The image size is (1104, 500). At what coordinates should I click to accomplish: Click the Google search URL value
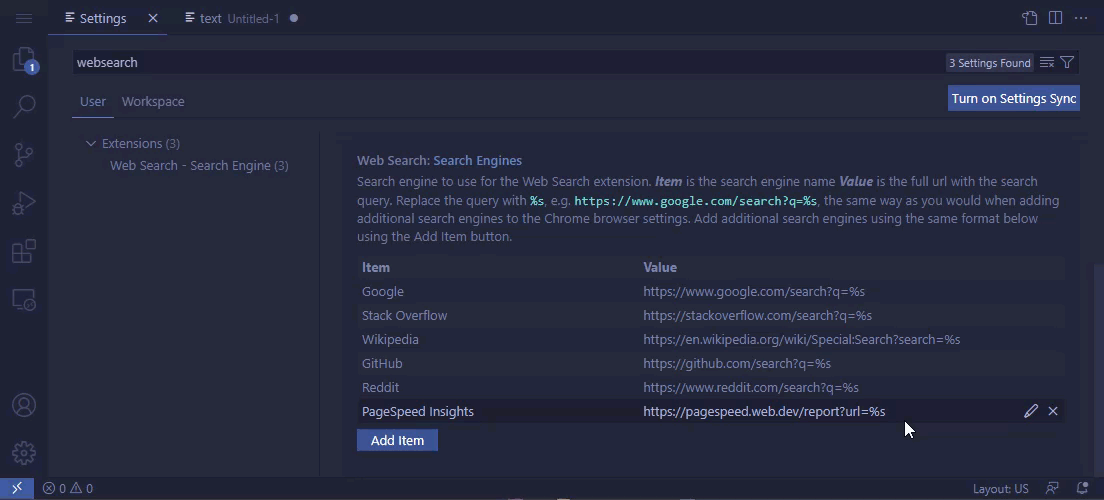pyautogui.click(x=753, y=292)
